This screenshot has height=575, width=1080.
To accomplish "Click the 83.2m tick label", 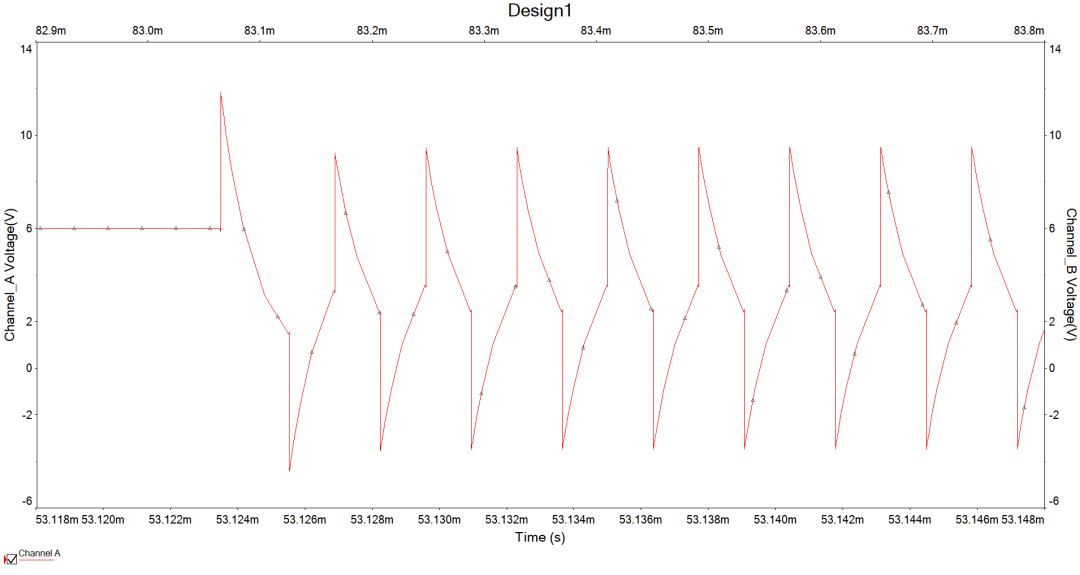I will (x=372, y=31).
